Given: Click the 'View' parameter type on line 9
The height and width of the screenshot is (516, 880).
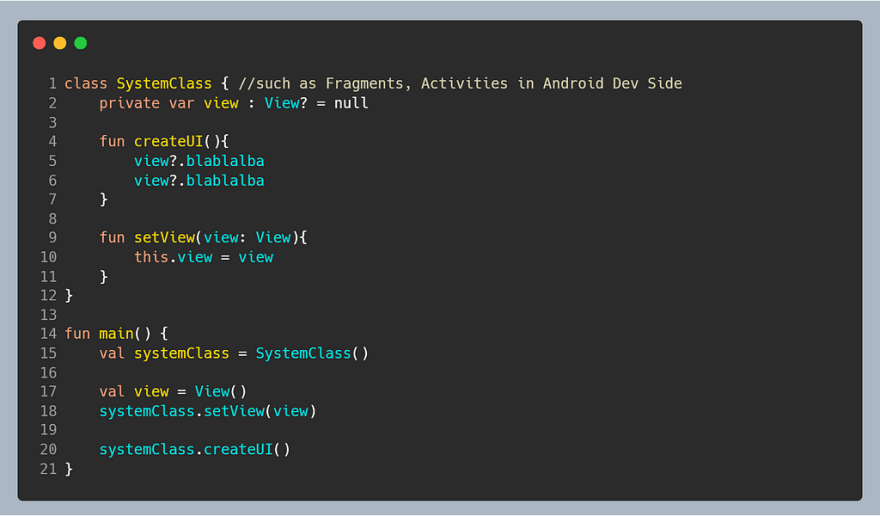Looking at the screenshot, I should click(273, 238).
